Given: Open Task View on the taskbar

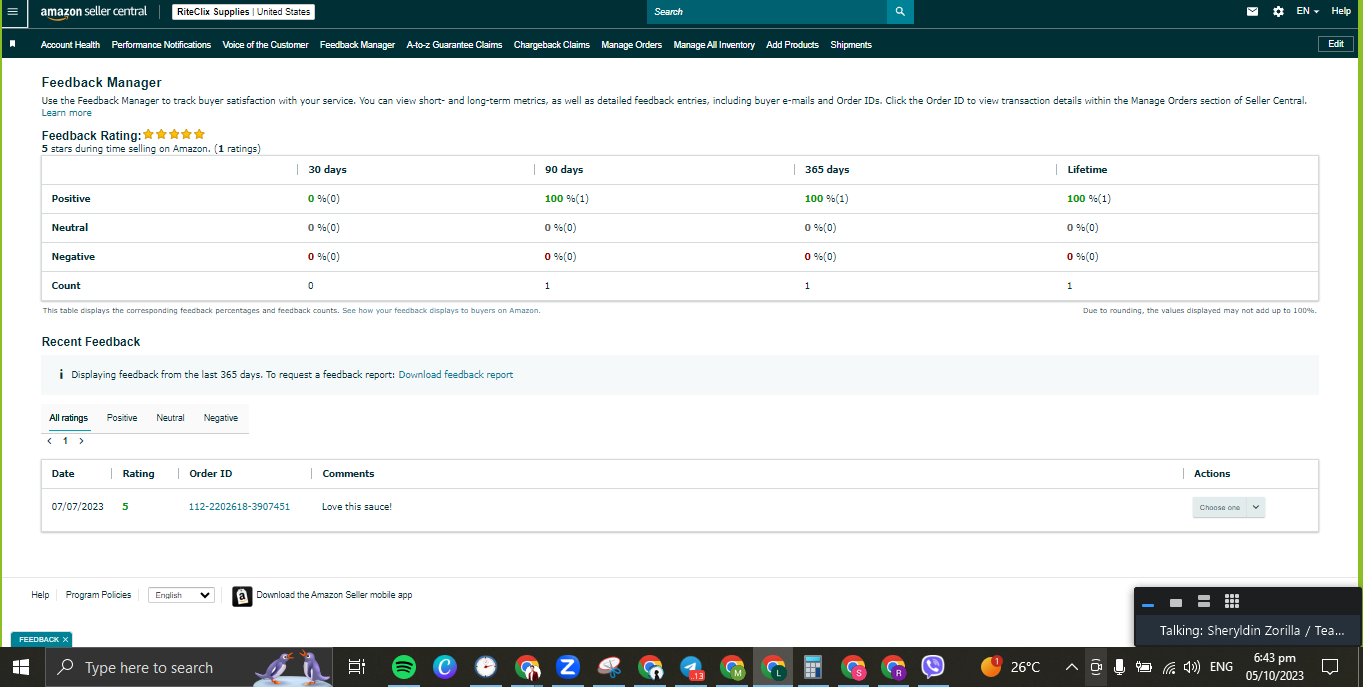Looking at the screenshot, I should point(356,667).
